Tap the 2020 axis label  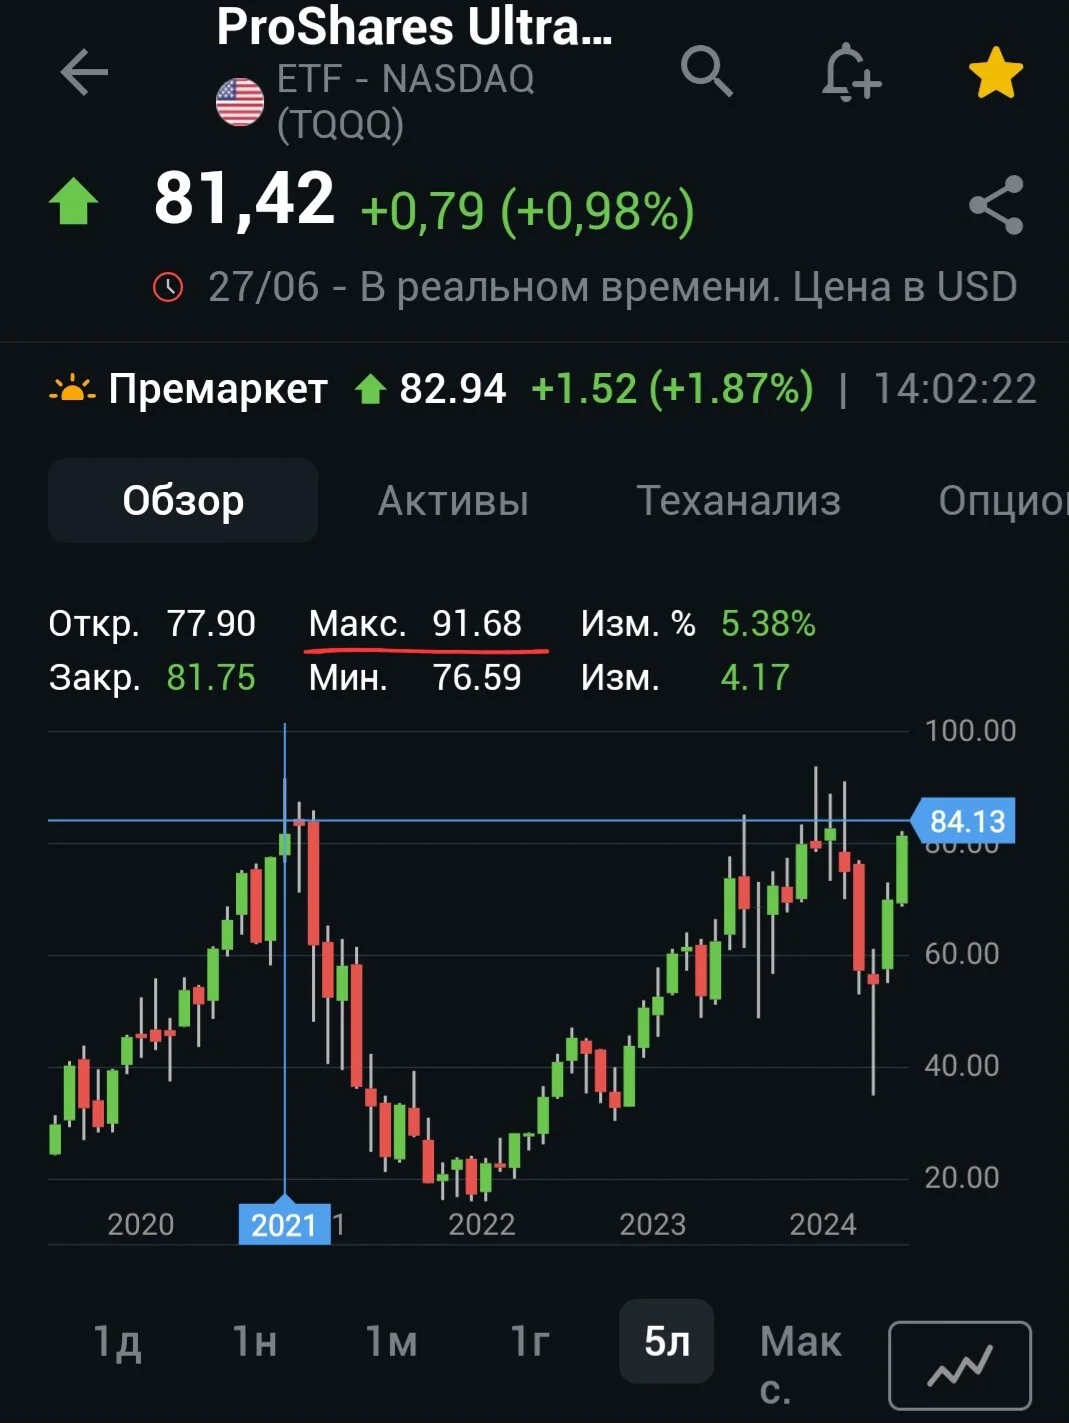click(140, 1224)
